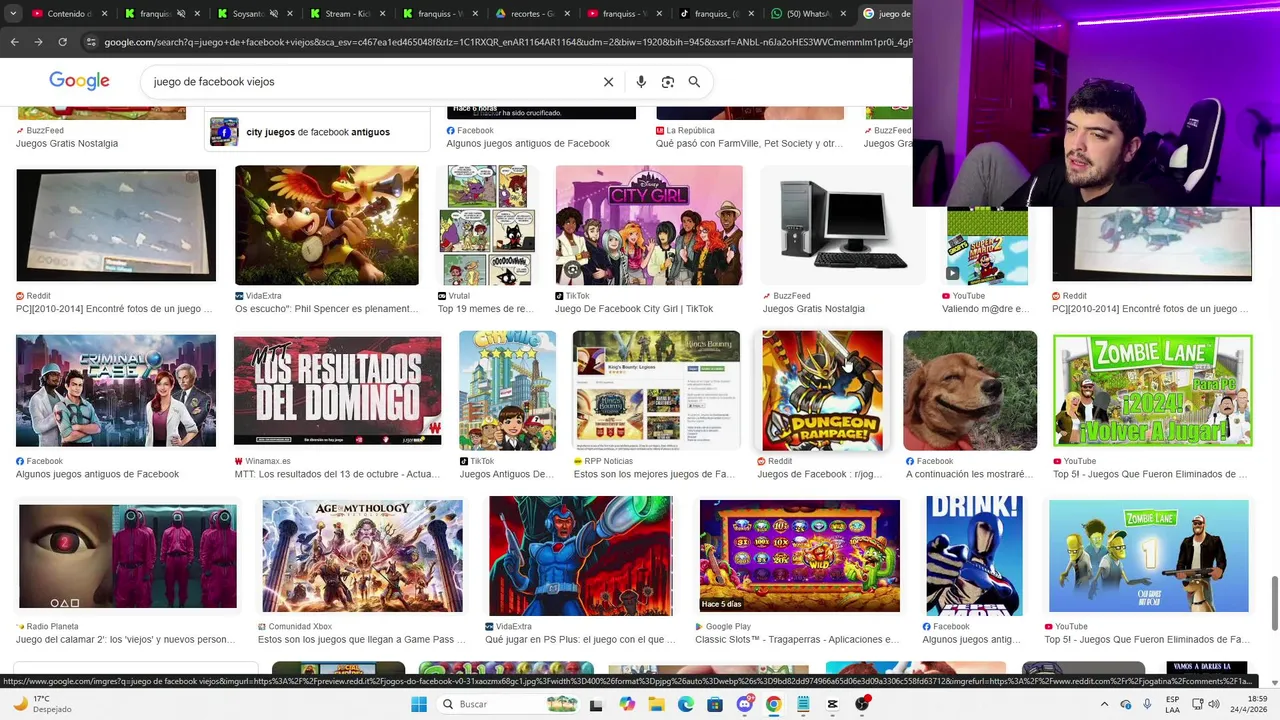The width and height of the screenshot is (1280, 720).
Task: Click the taskbar Buscar search box
Action: (x=510, y=704)
